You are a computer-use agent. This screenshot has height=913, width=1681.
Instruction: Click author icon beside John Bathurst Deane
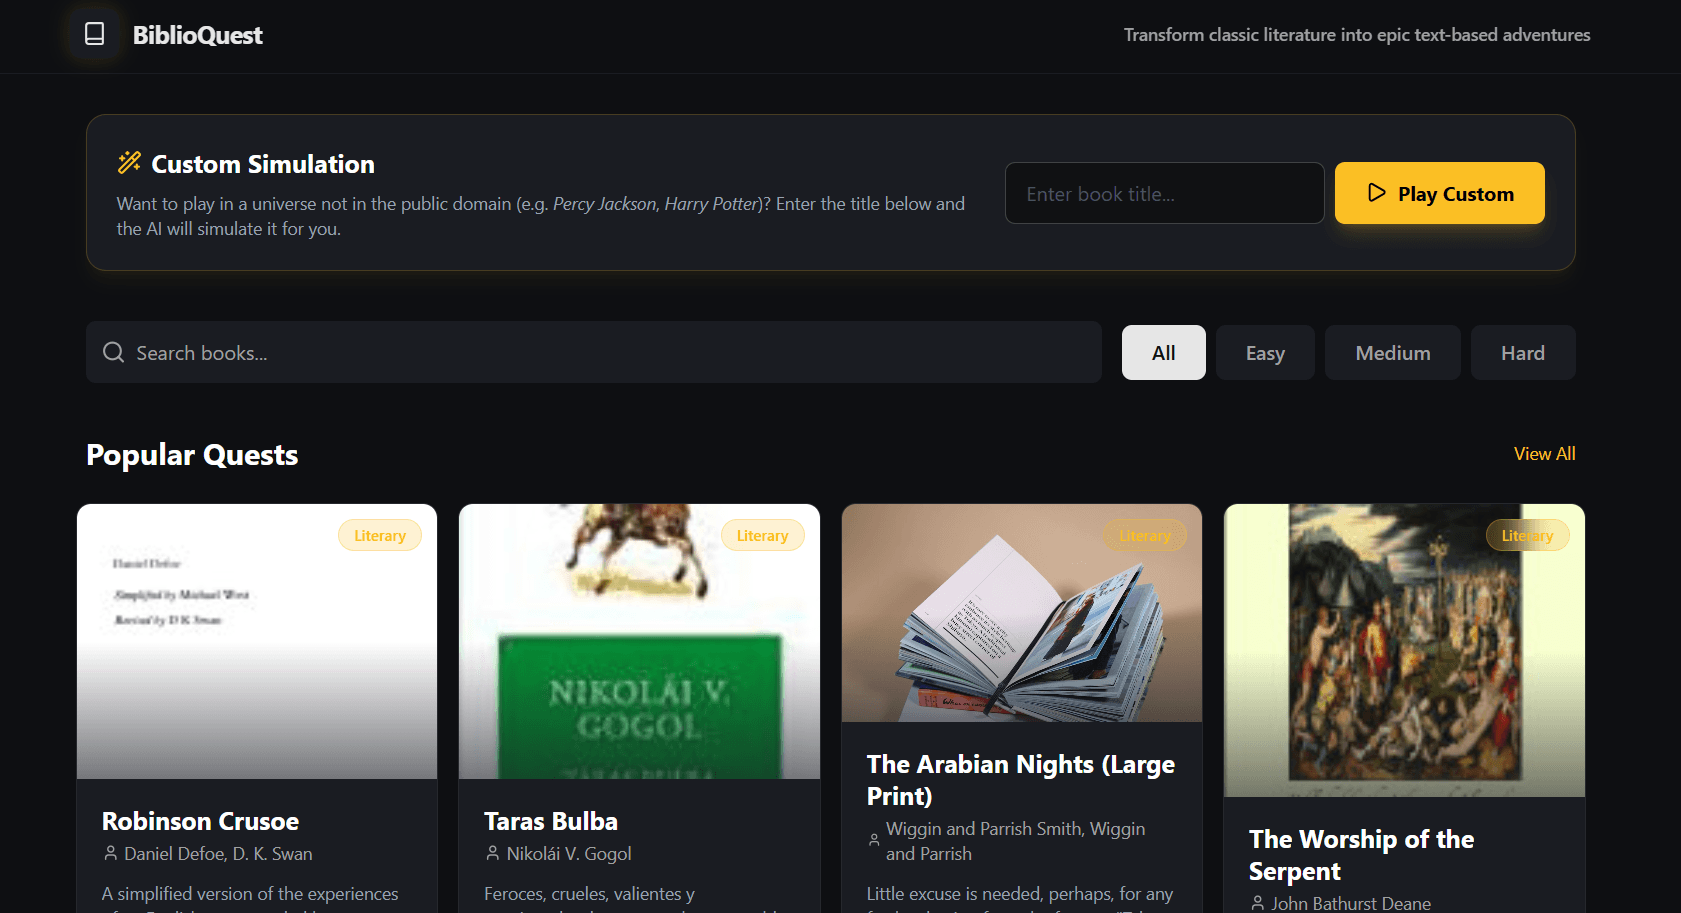(x=1257, y=903)
